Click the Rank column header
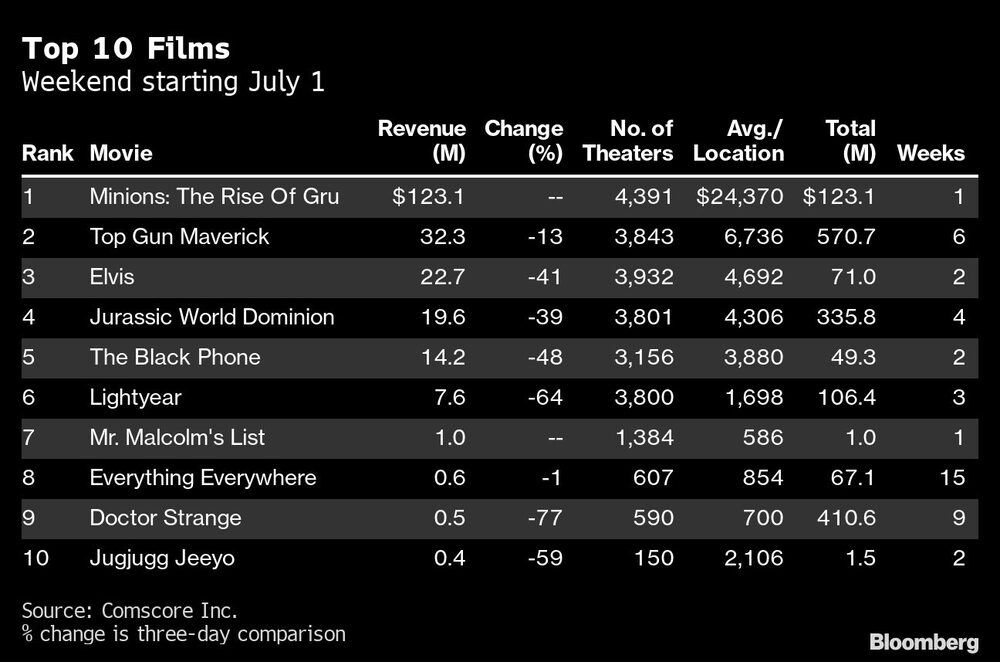The image size is (1000, 662). point(48,153)
